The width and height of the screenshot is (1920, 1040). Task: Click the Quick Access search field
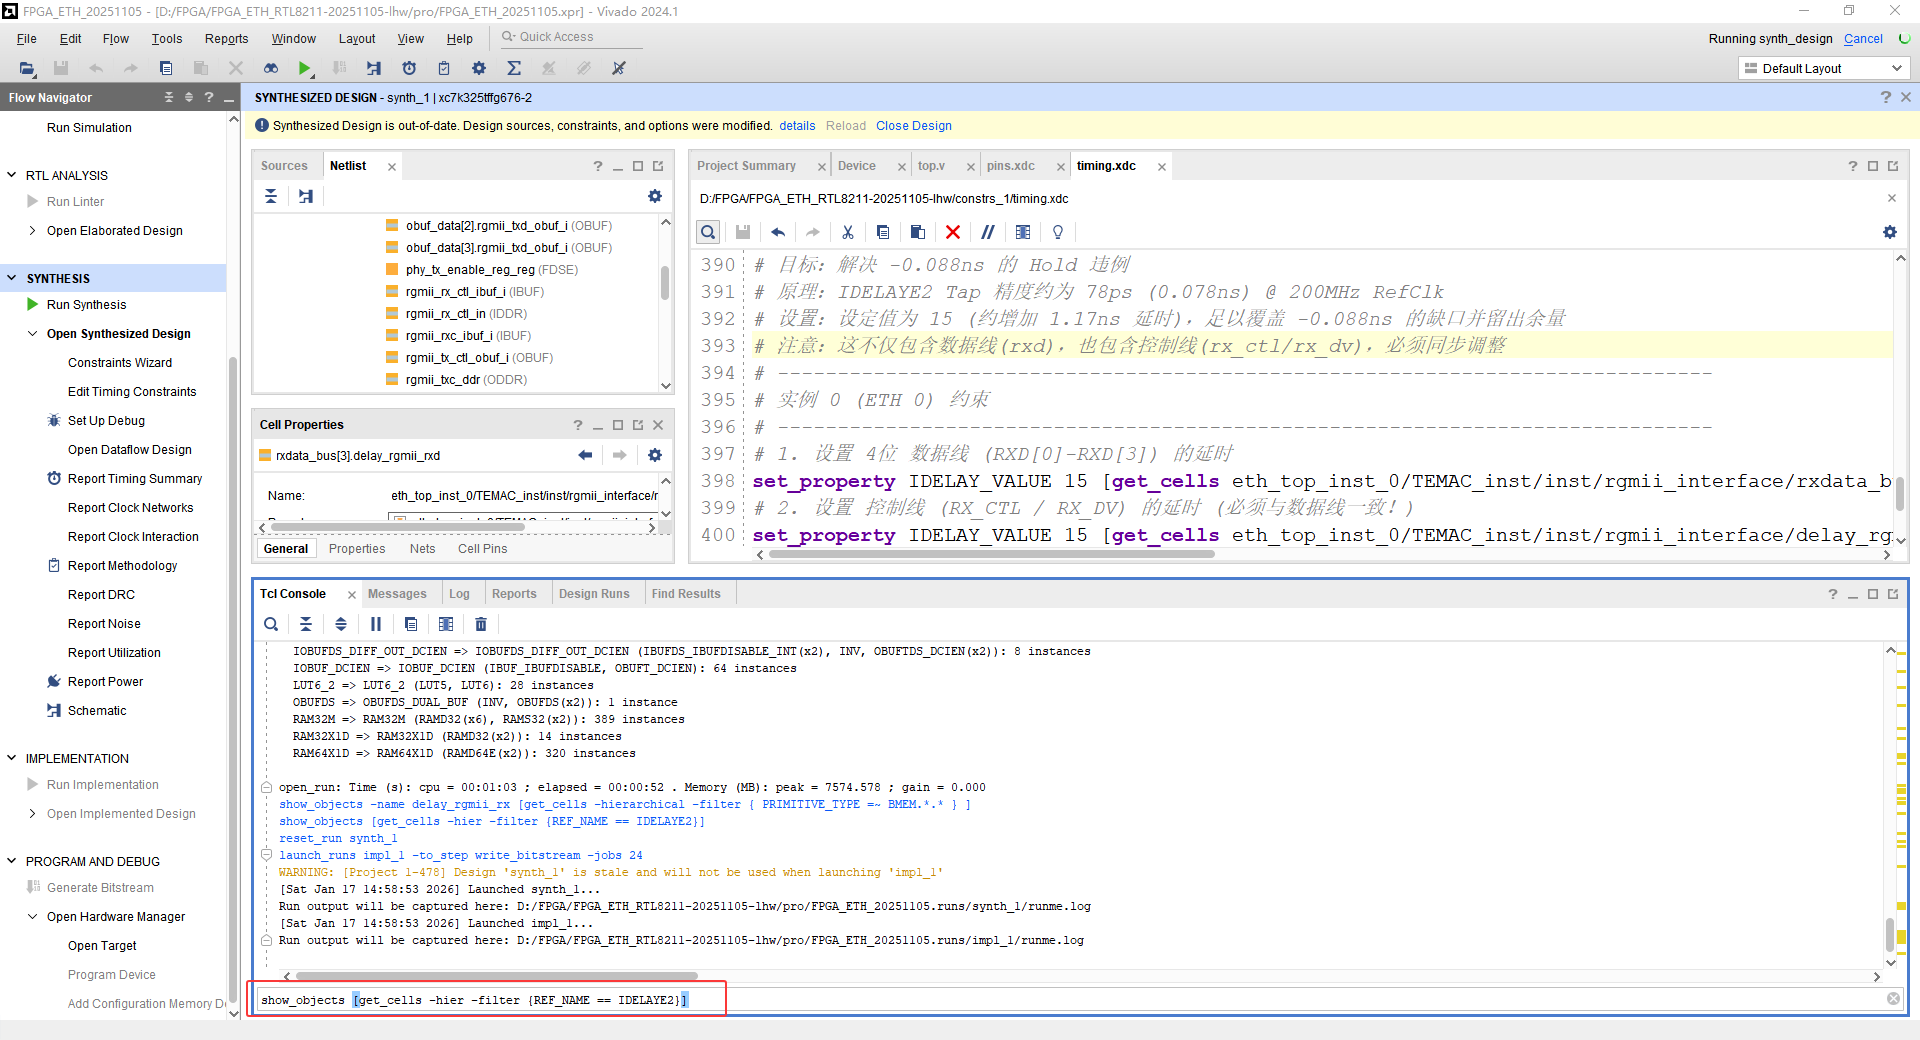point(572,37)
